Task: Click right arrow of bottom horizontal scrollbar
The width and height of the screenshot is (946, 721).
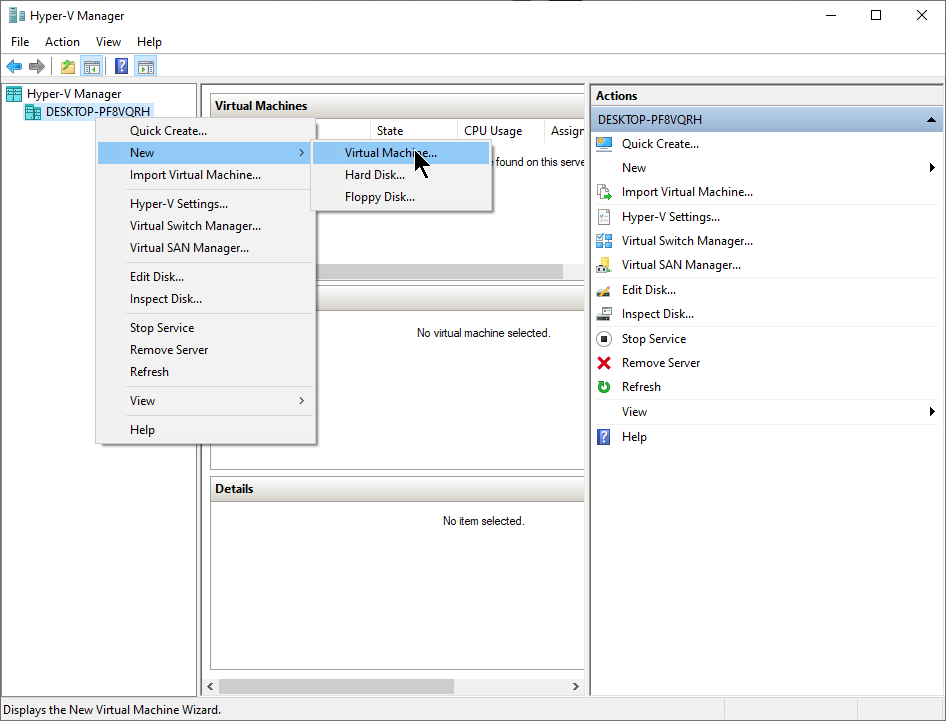Action: 575,687
